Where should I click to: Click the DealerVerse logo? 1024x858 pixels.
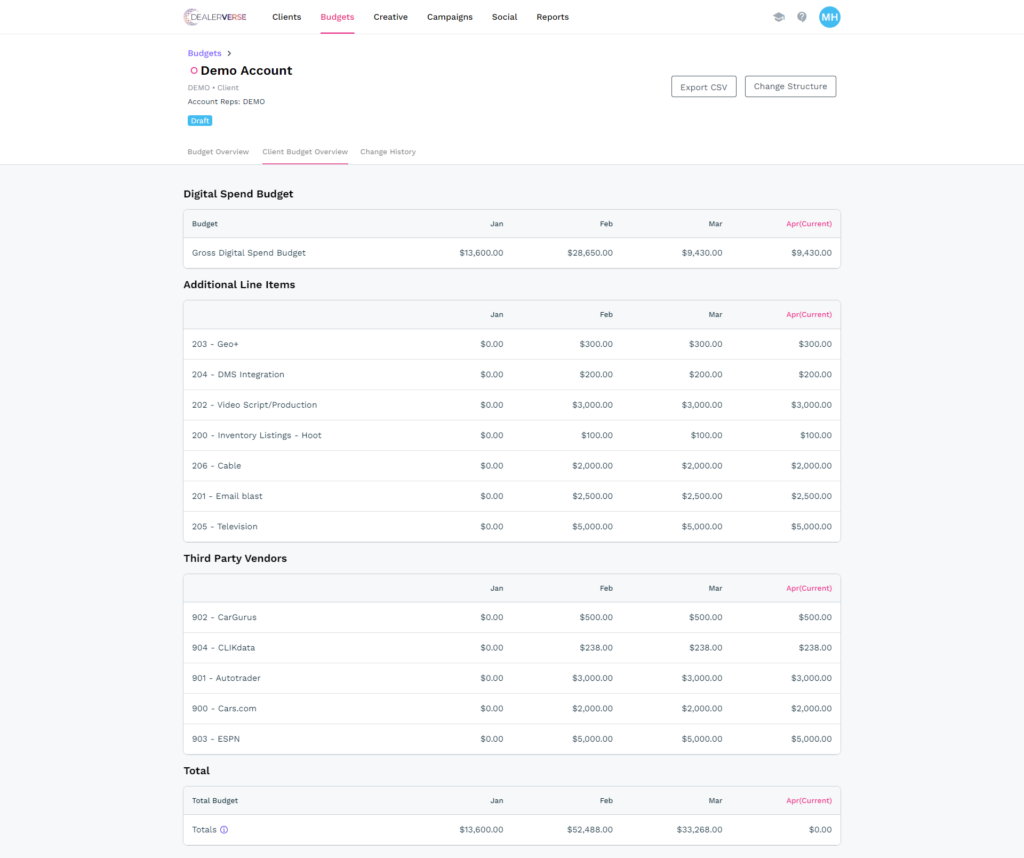215,17
